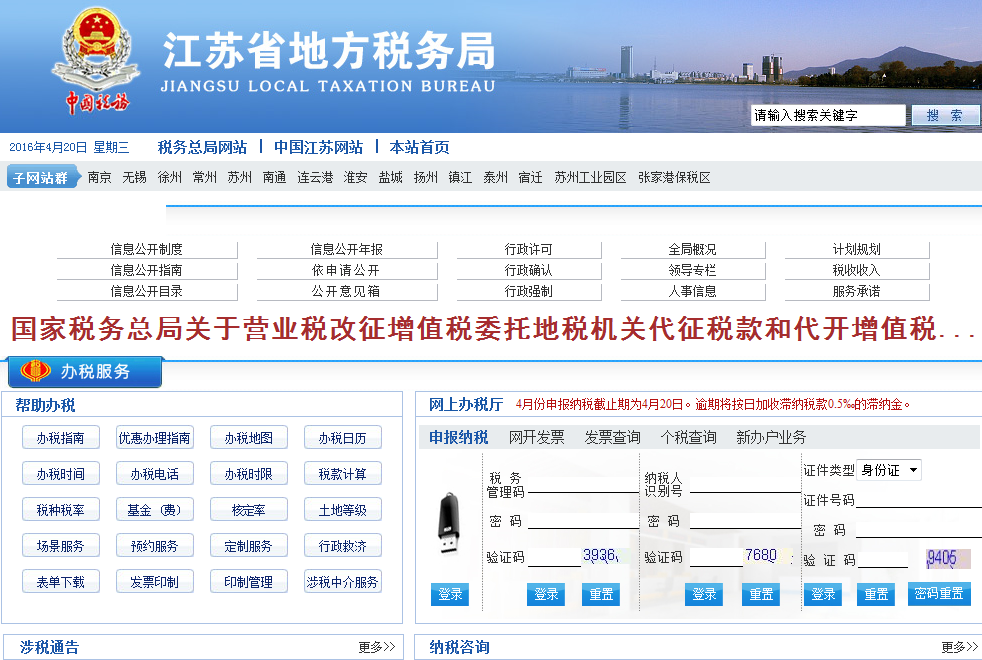
Task: Switch to the 申报纳税 tab
Action: (458, 437)
